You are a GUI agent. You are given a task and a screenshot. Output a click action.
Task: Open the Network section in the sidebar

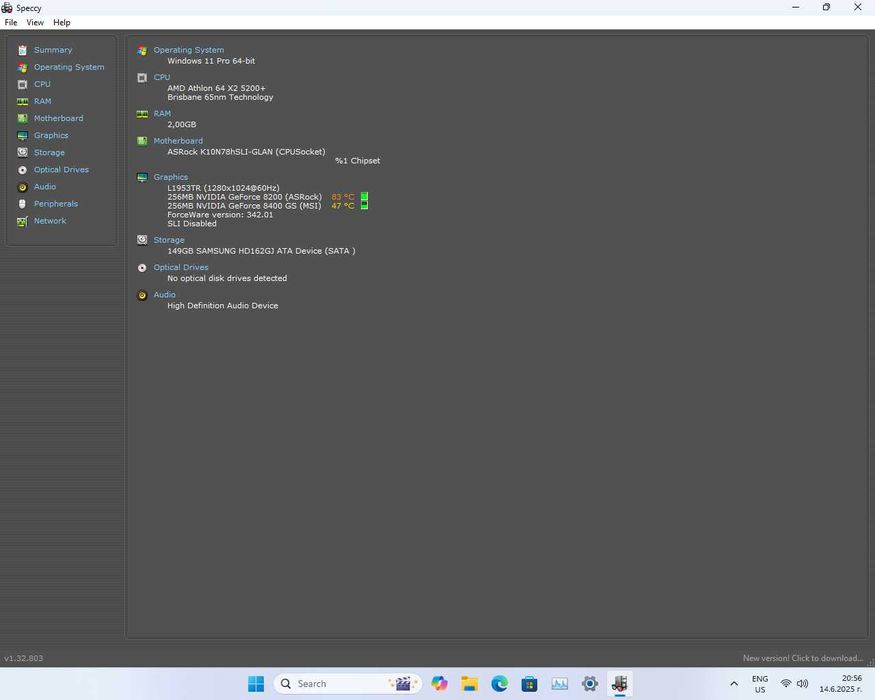[50, 221]
